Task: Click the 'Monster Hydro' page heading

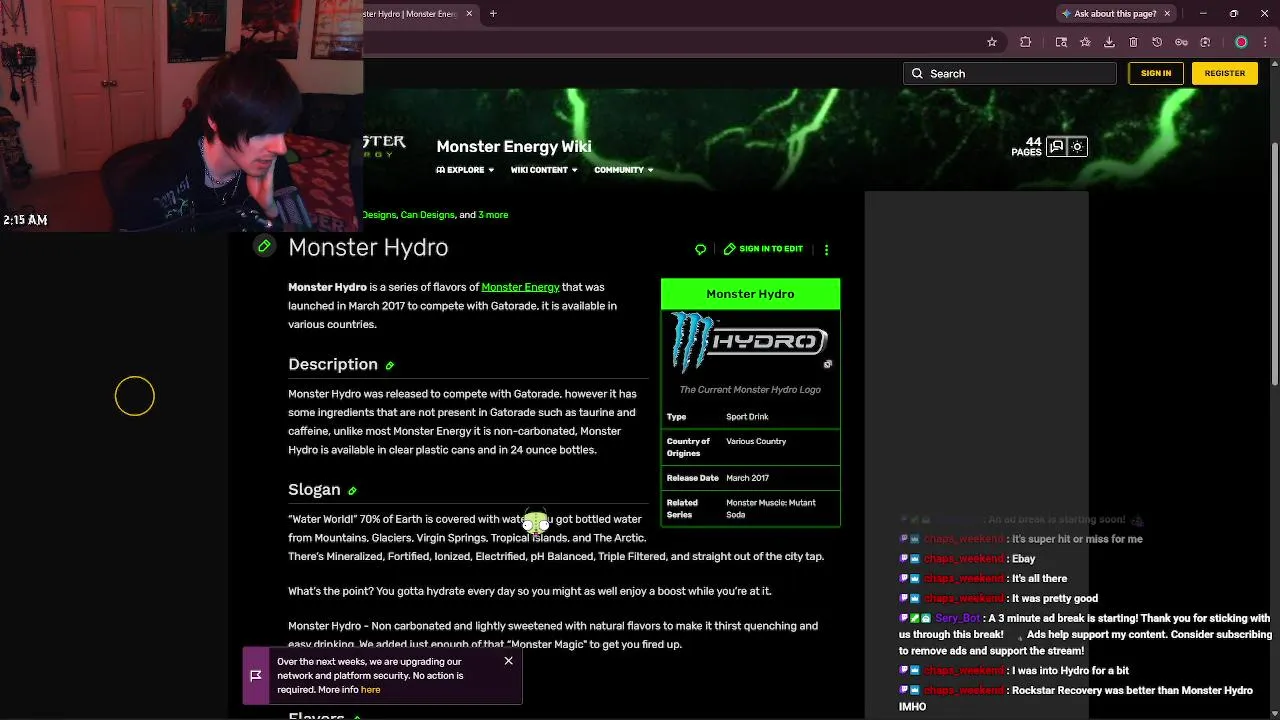Action: point(368,247)
